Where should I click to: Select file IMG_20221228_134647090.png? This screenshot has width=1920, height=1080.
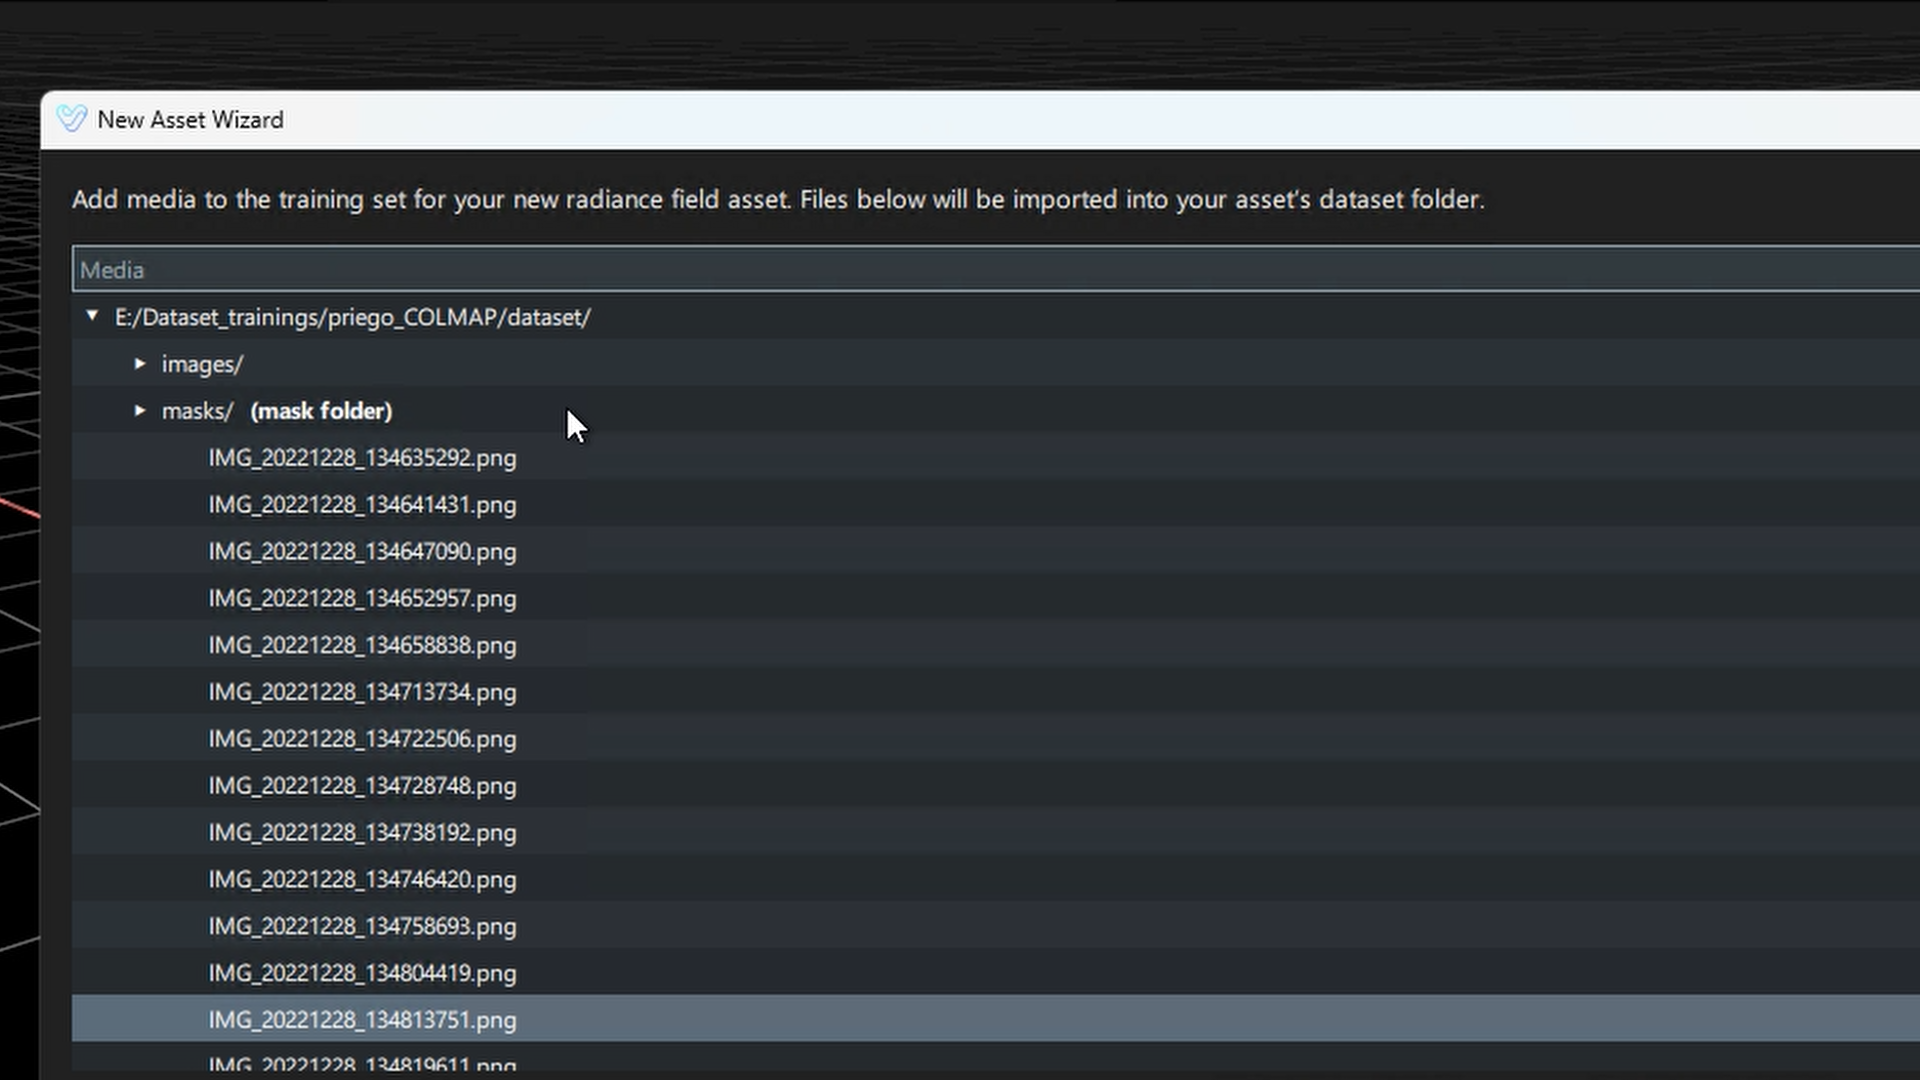362,552
